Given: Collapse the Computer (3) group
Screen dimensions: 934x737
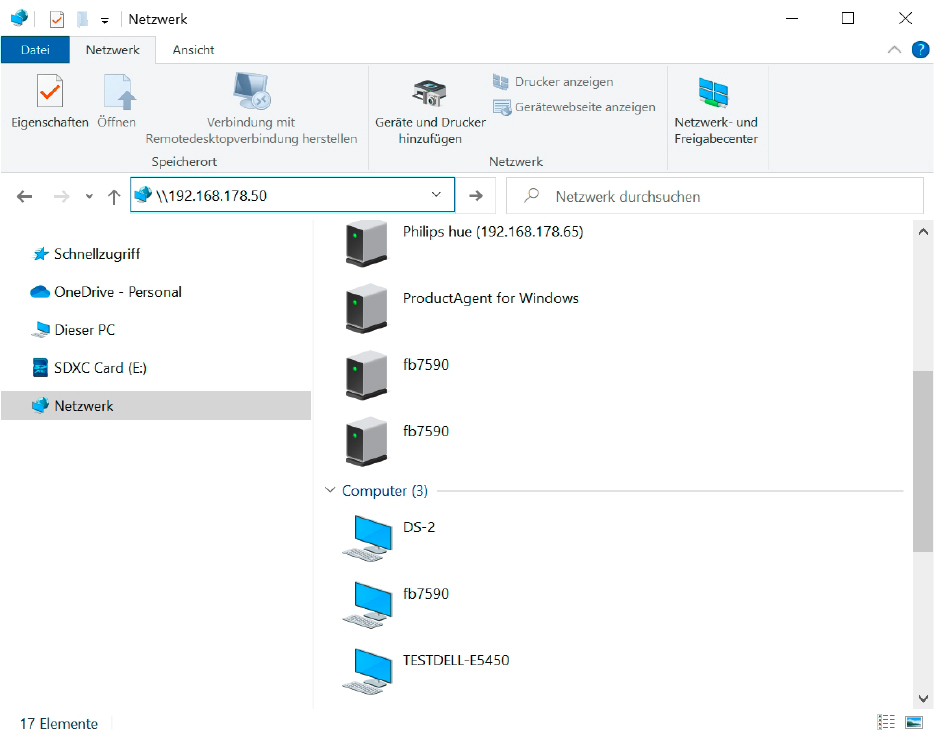Looking at the screenshot, I should tap(331, 490).
